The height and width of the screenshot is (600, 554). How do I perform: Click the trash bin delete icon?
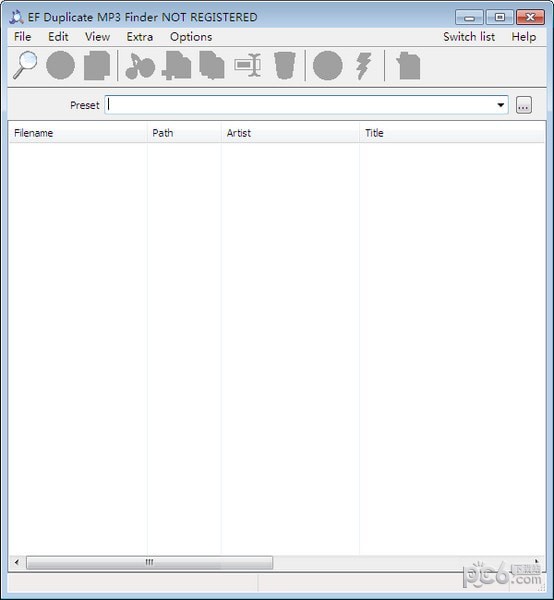pyautogui.click(x=285, y=65)
